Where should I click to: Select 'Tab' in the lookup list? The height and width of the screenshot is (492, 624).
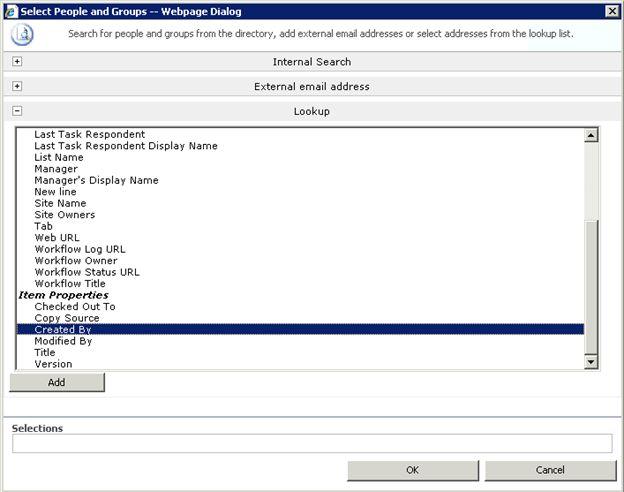click(300, 226)
